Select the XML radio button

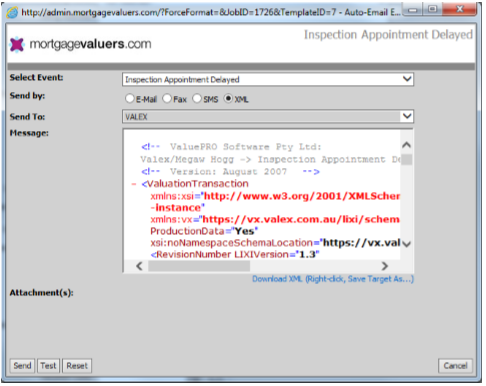click(228, 99)
